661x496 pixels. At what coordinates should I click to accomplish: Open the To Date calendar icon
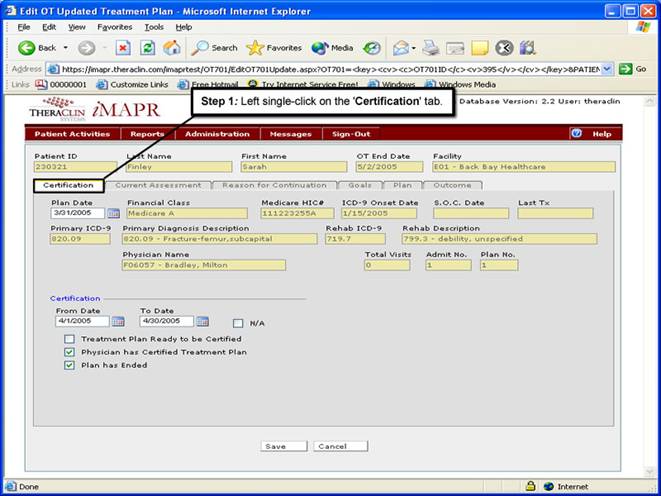pyautogui.click(x=202, y=321)
